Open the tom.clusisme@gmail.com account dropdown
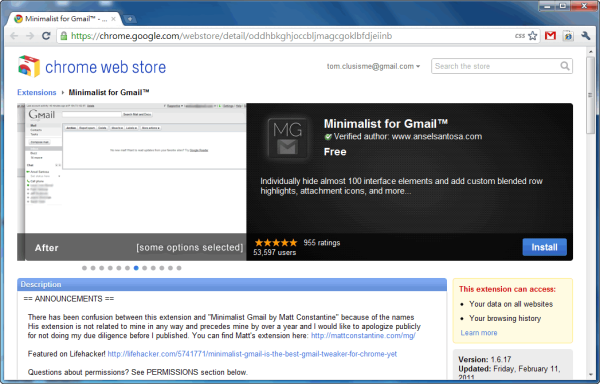 (x=373, y=66)
